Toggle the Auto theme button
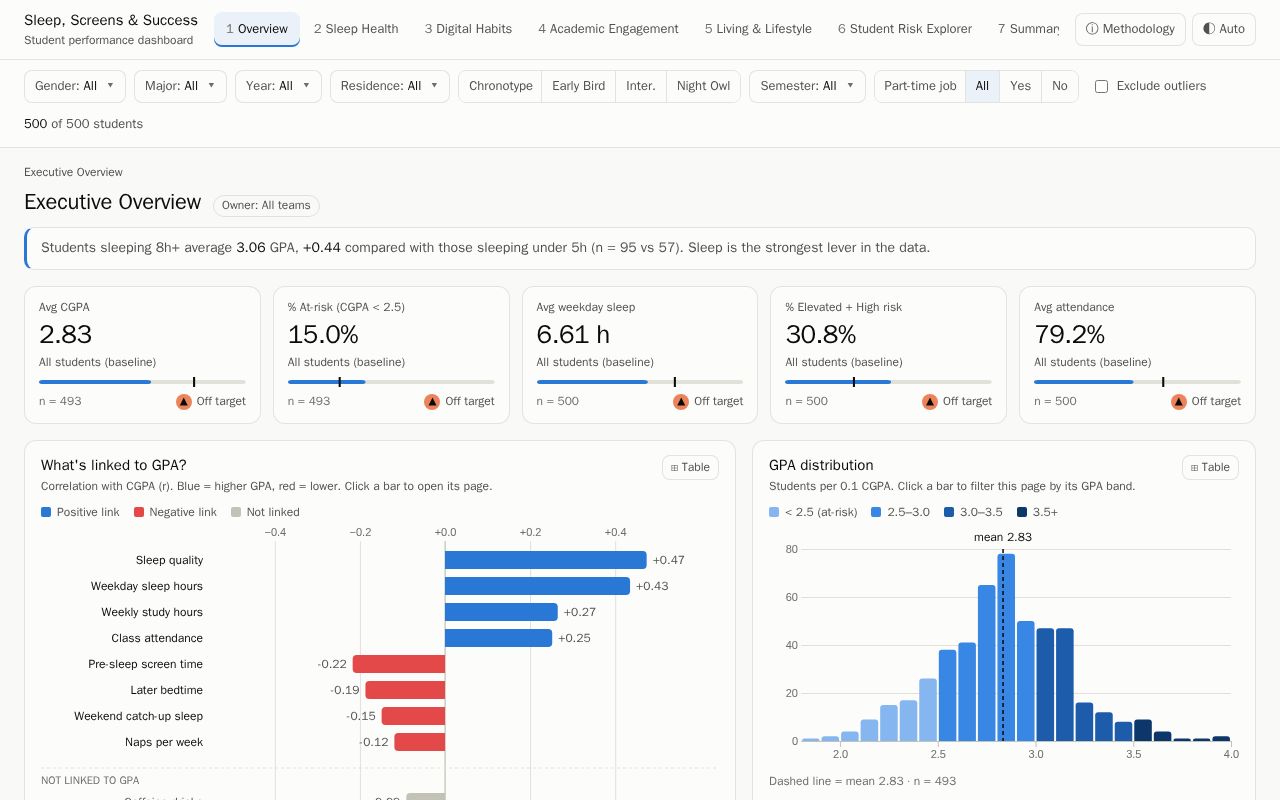This screenshot has height=800, width=1280. 1223,29
